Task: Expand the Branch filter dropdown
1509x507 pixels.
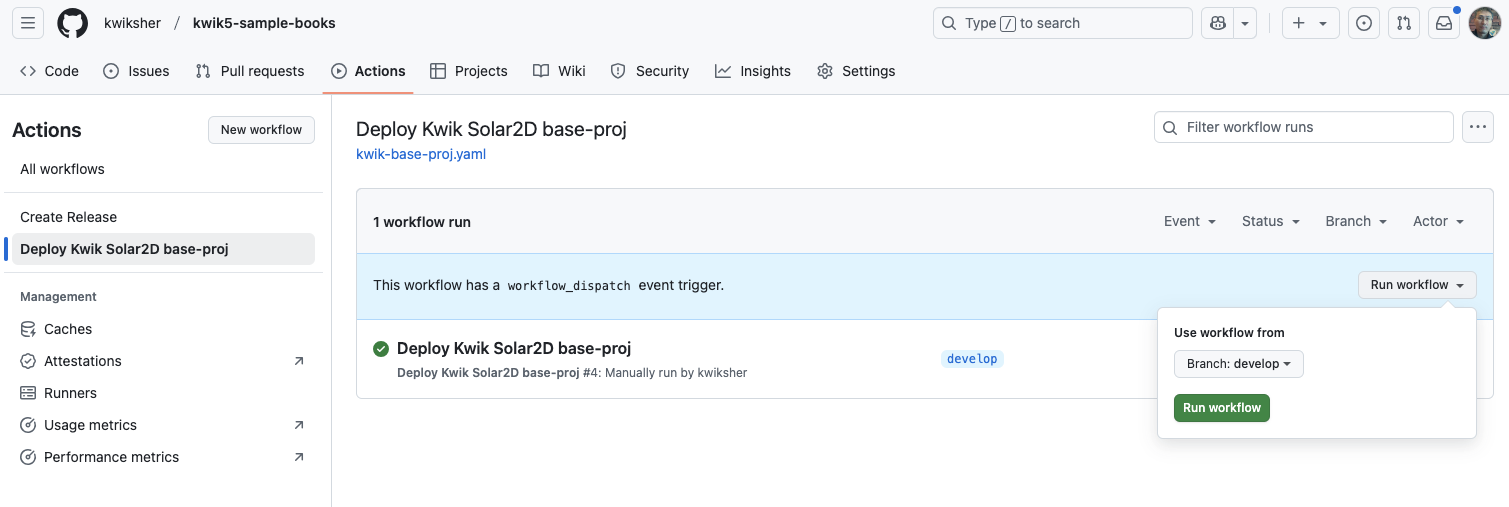Action: [1356, 221]
